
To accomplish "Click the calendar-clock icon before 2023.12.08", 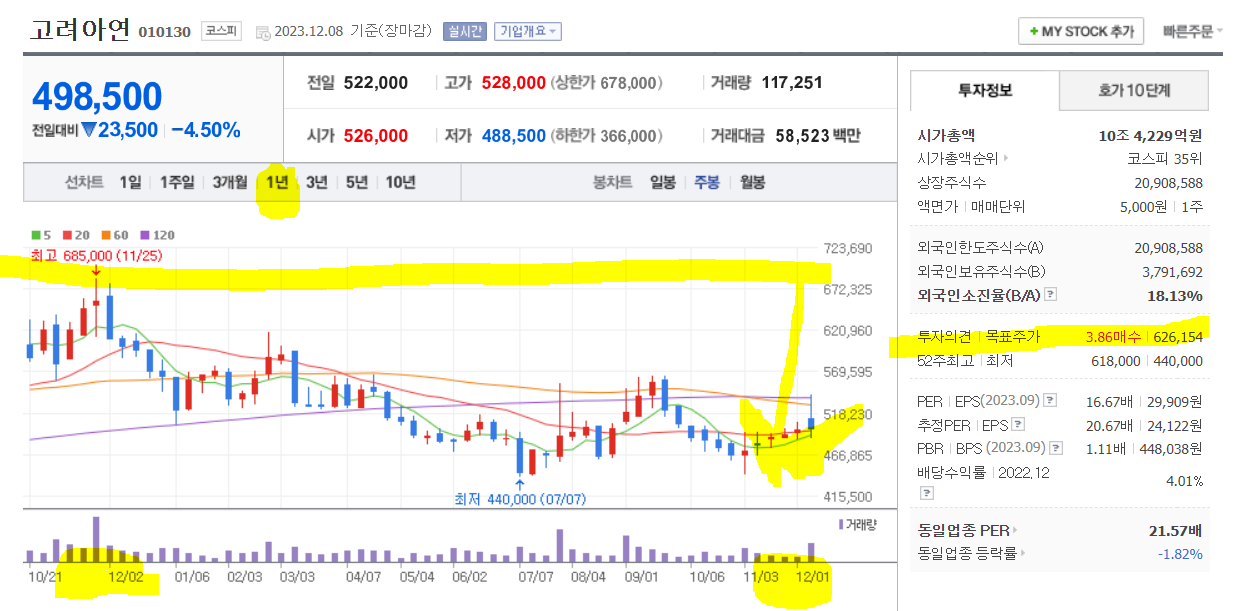I will [263, 32].
